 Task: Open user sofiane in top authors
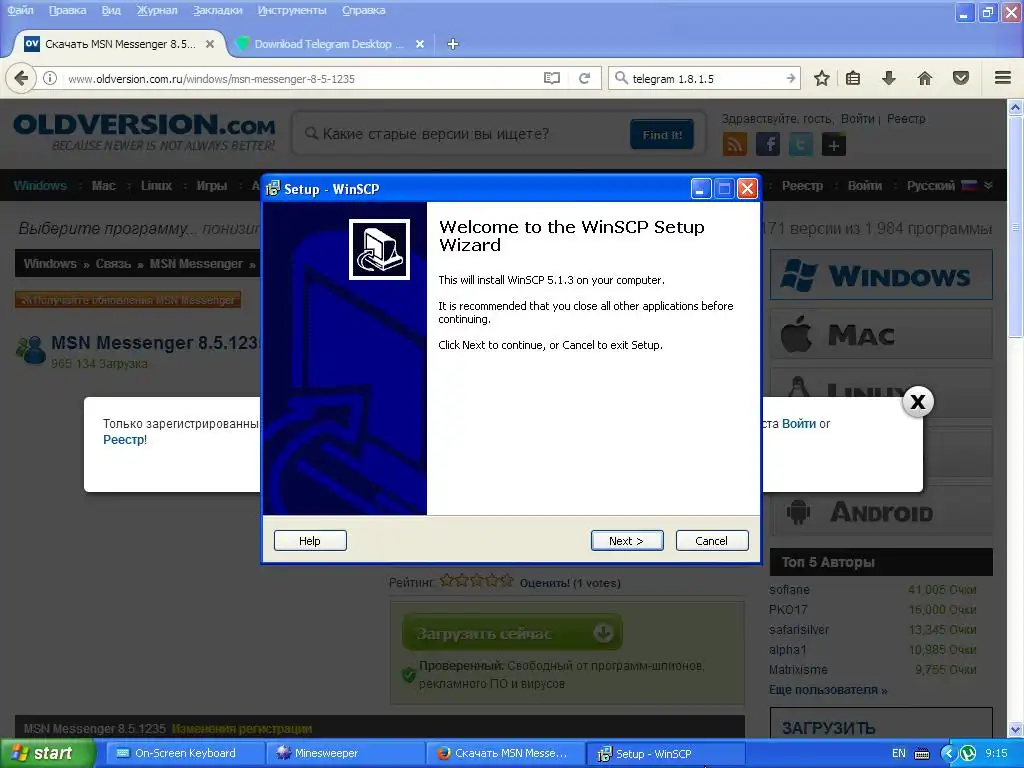pyautogui.click(x=789, y=590)
